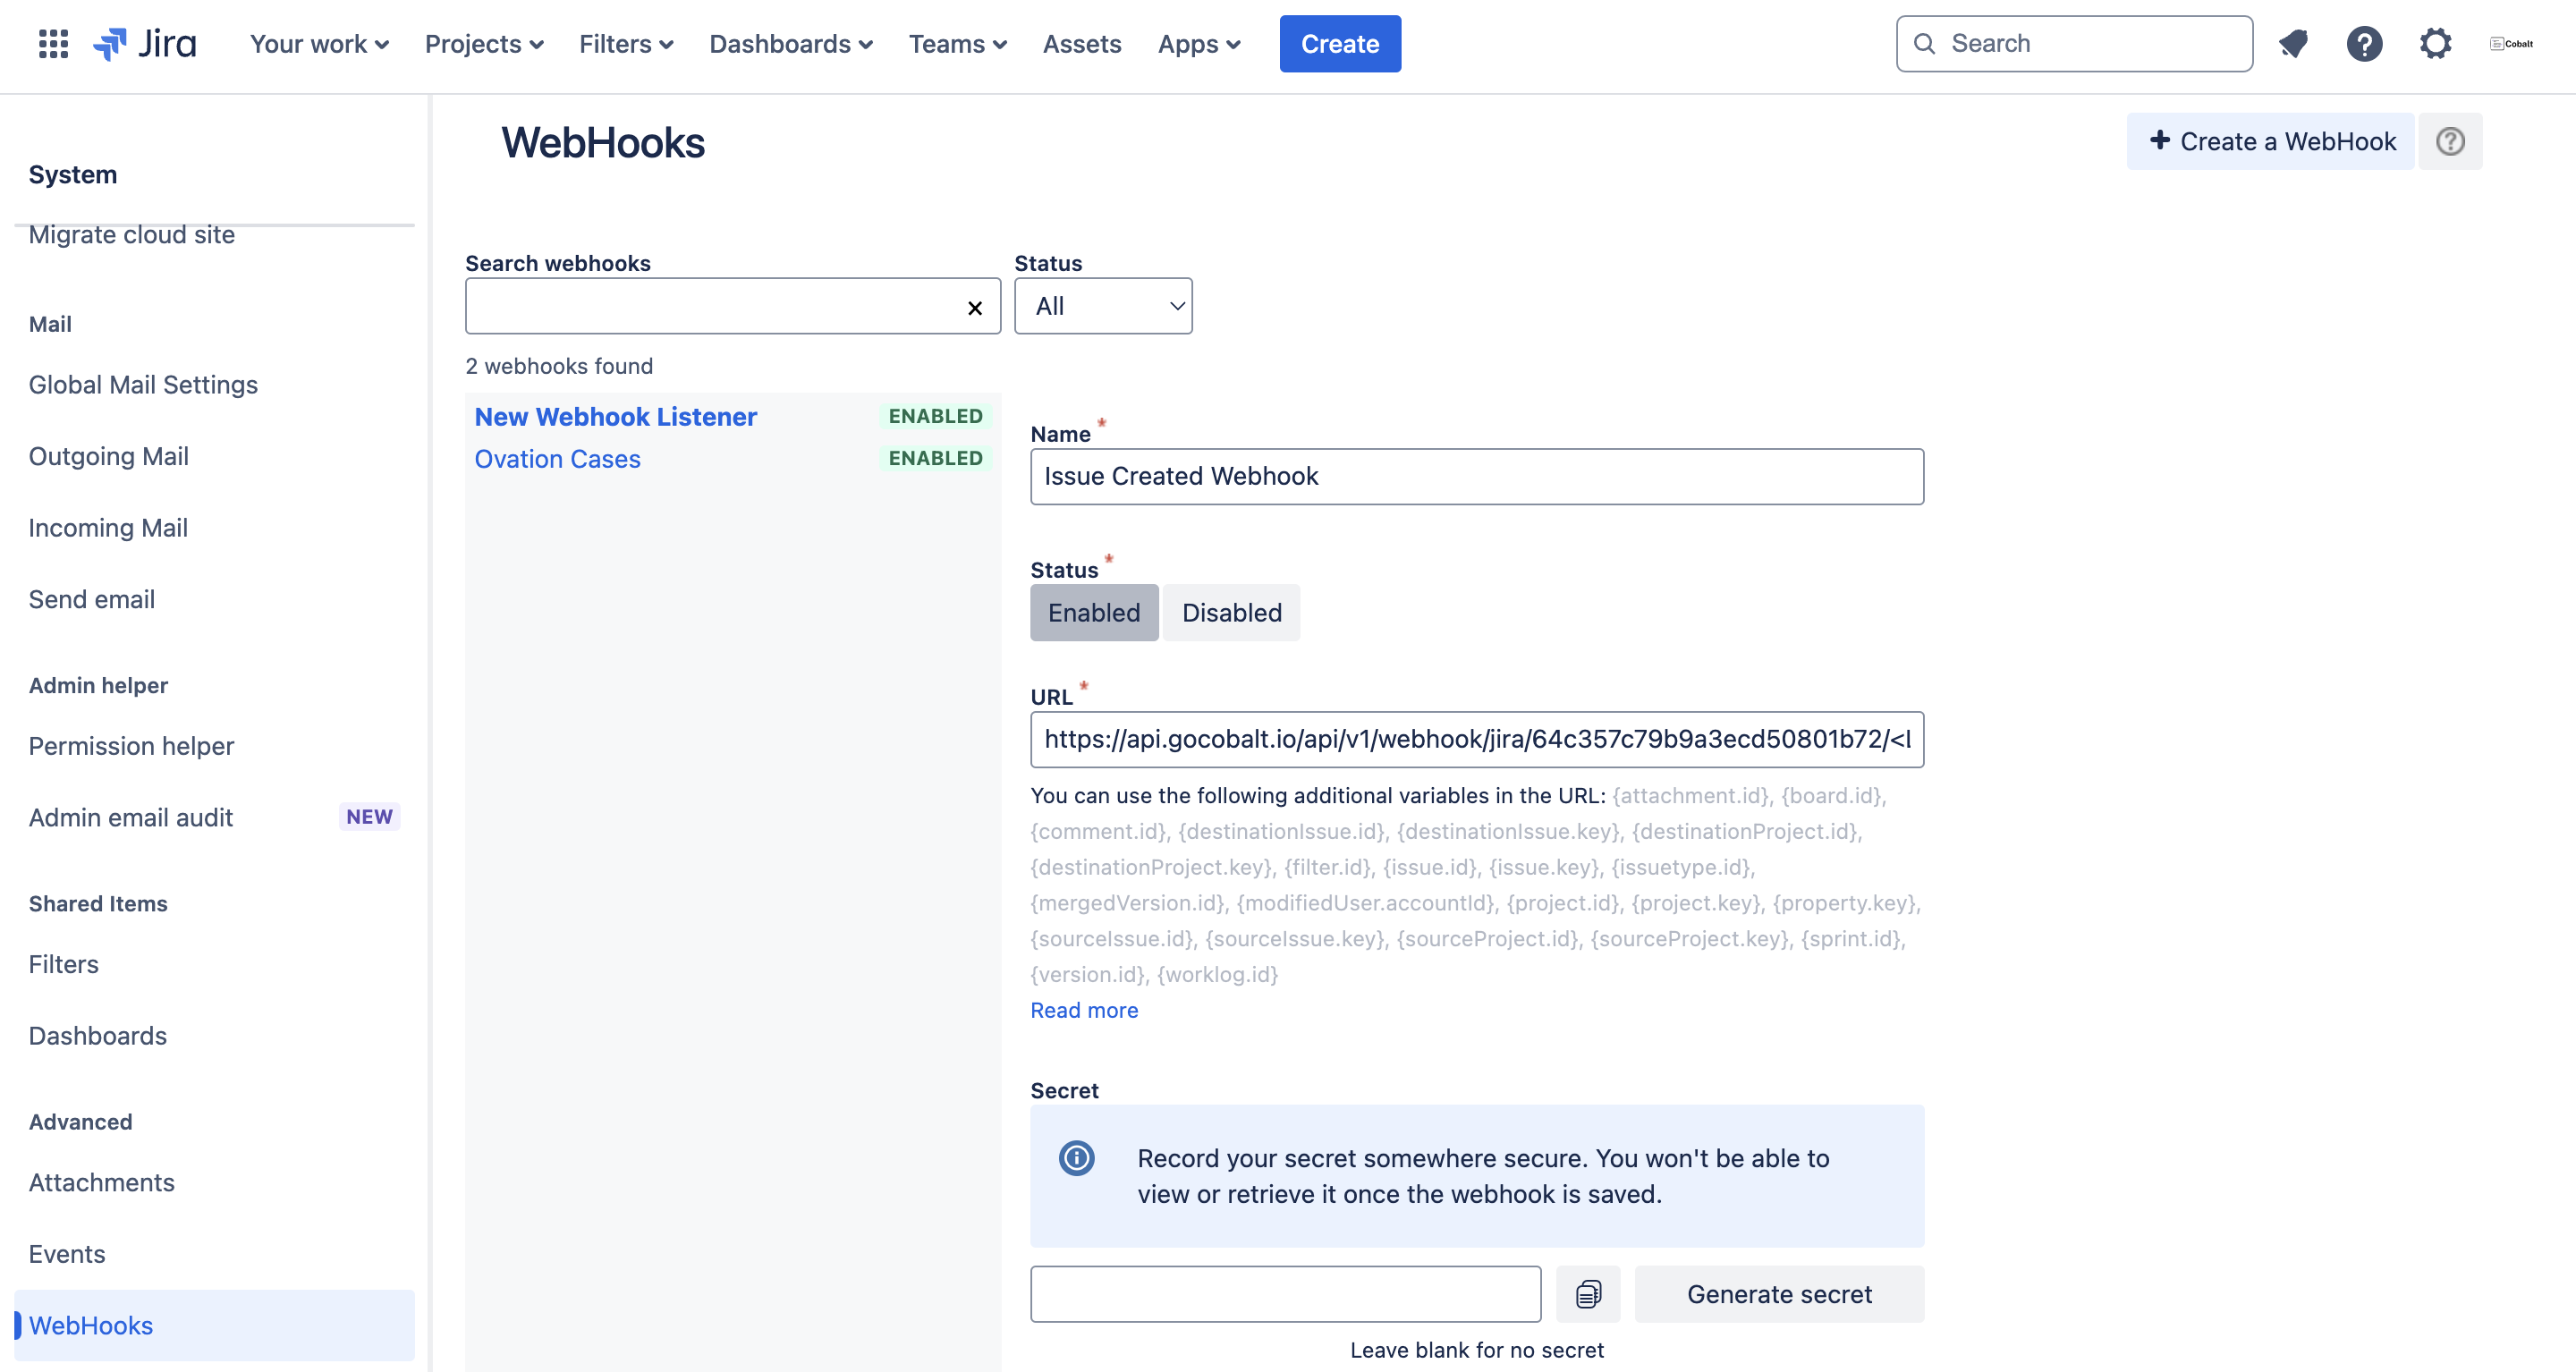This screenshot has height=1372, width=2576.
Task: Click the Generate secret button
Action: pos(1779,1294)
